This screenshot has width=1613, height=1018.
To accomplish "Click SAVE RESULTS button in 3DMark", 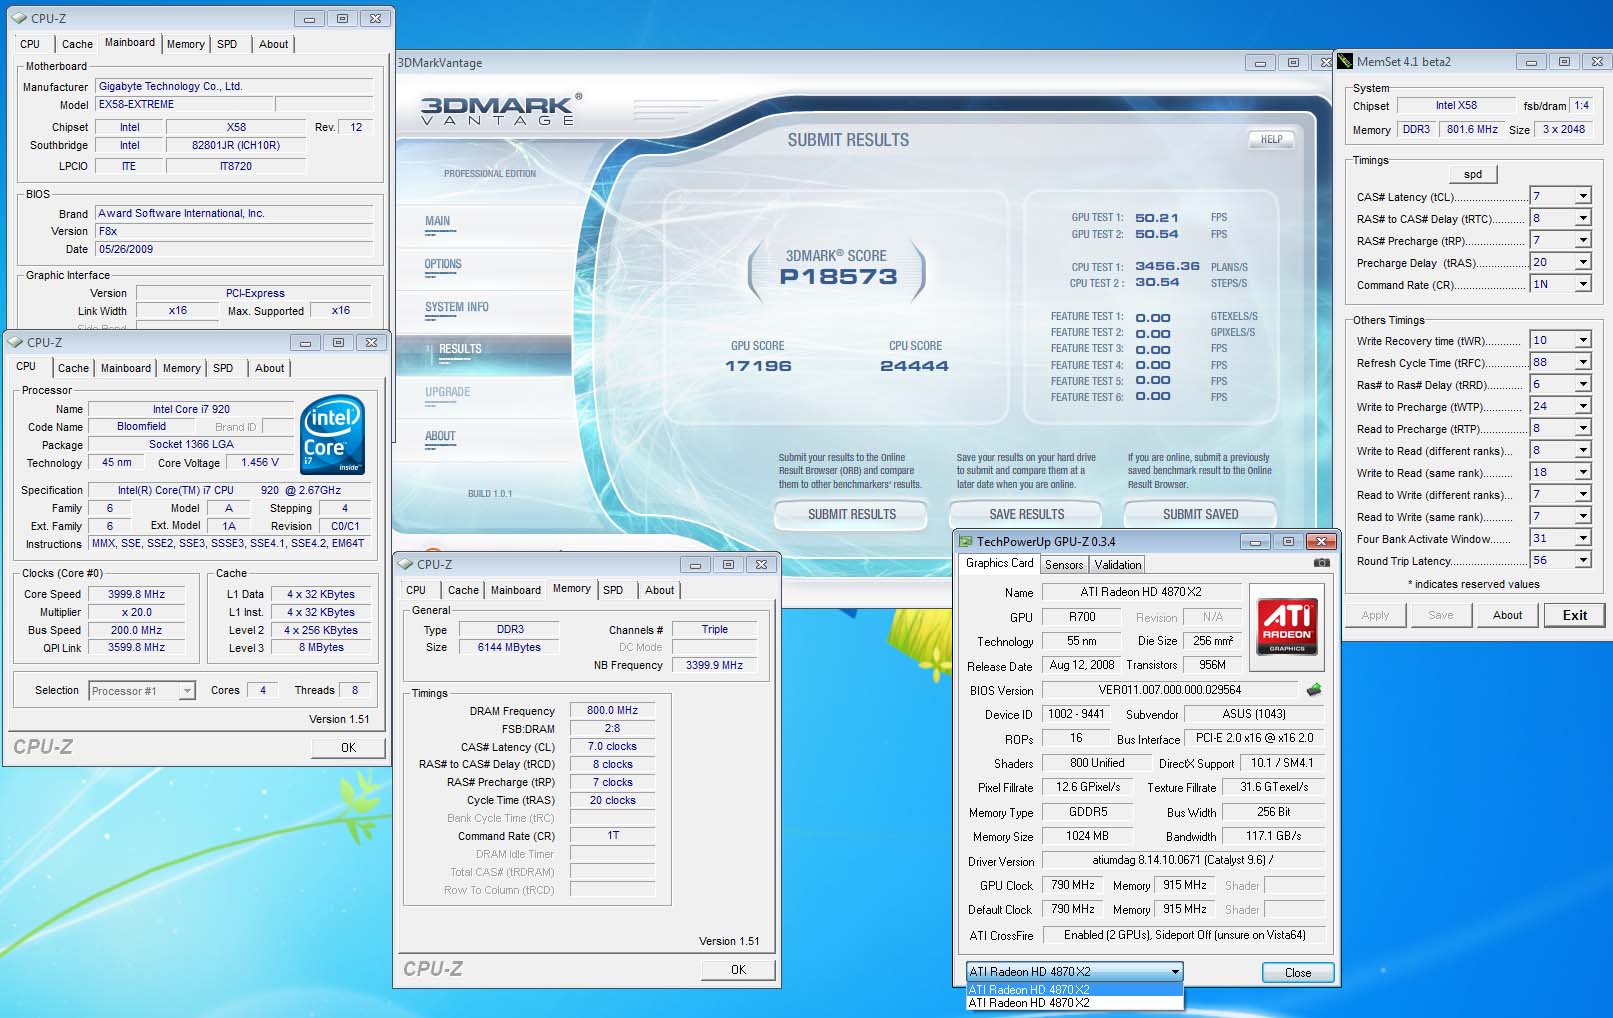I will point(1026,514).
